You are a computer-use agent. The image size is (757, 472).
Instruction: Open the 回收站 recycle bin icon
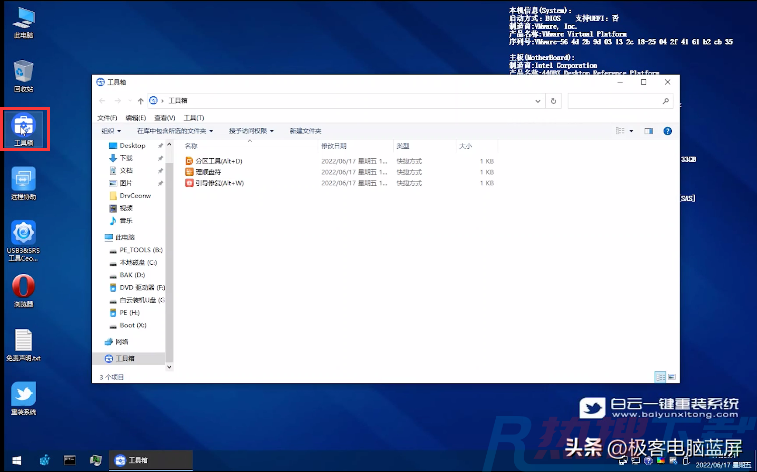click(23, 76)
